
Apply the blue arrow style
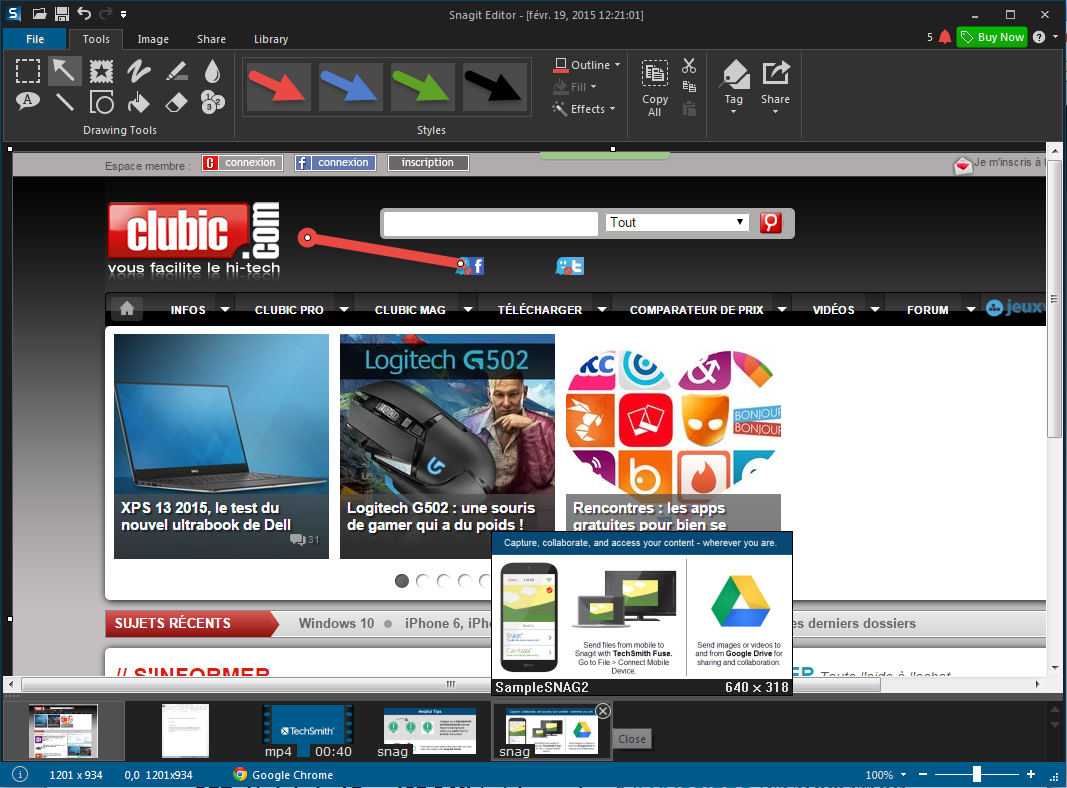point(350,86)
